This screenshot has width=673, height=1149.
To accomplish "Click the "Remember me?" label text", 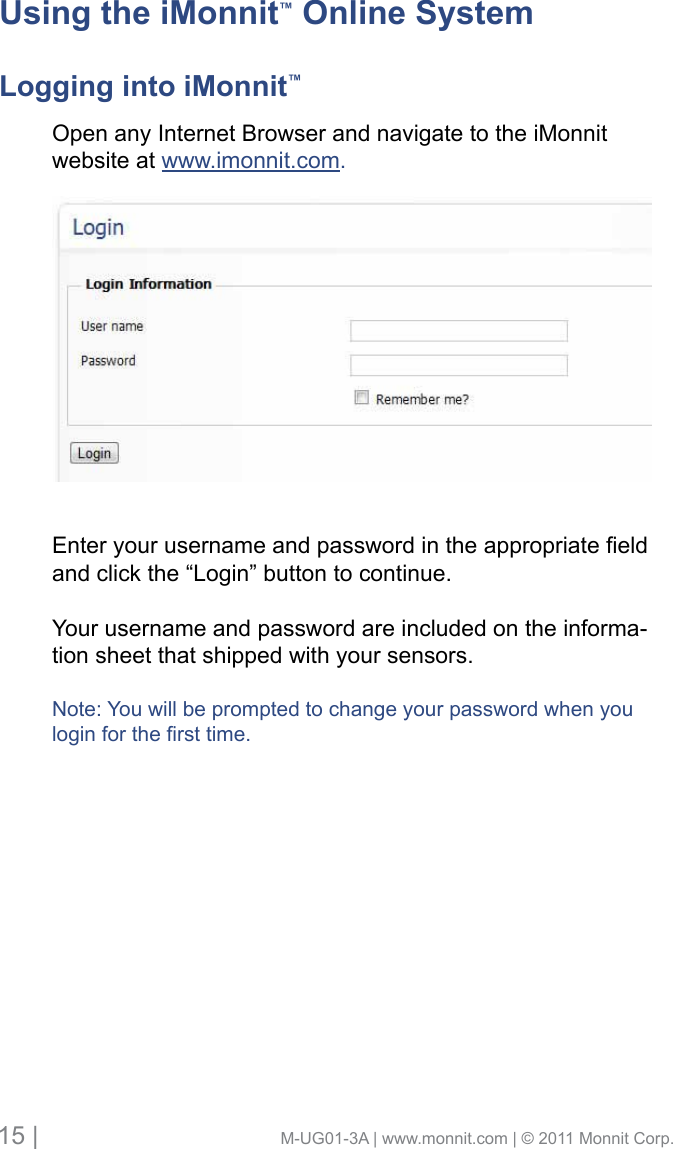I will (x=422, y=399).
